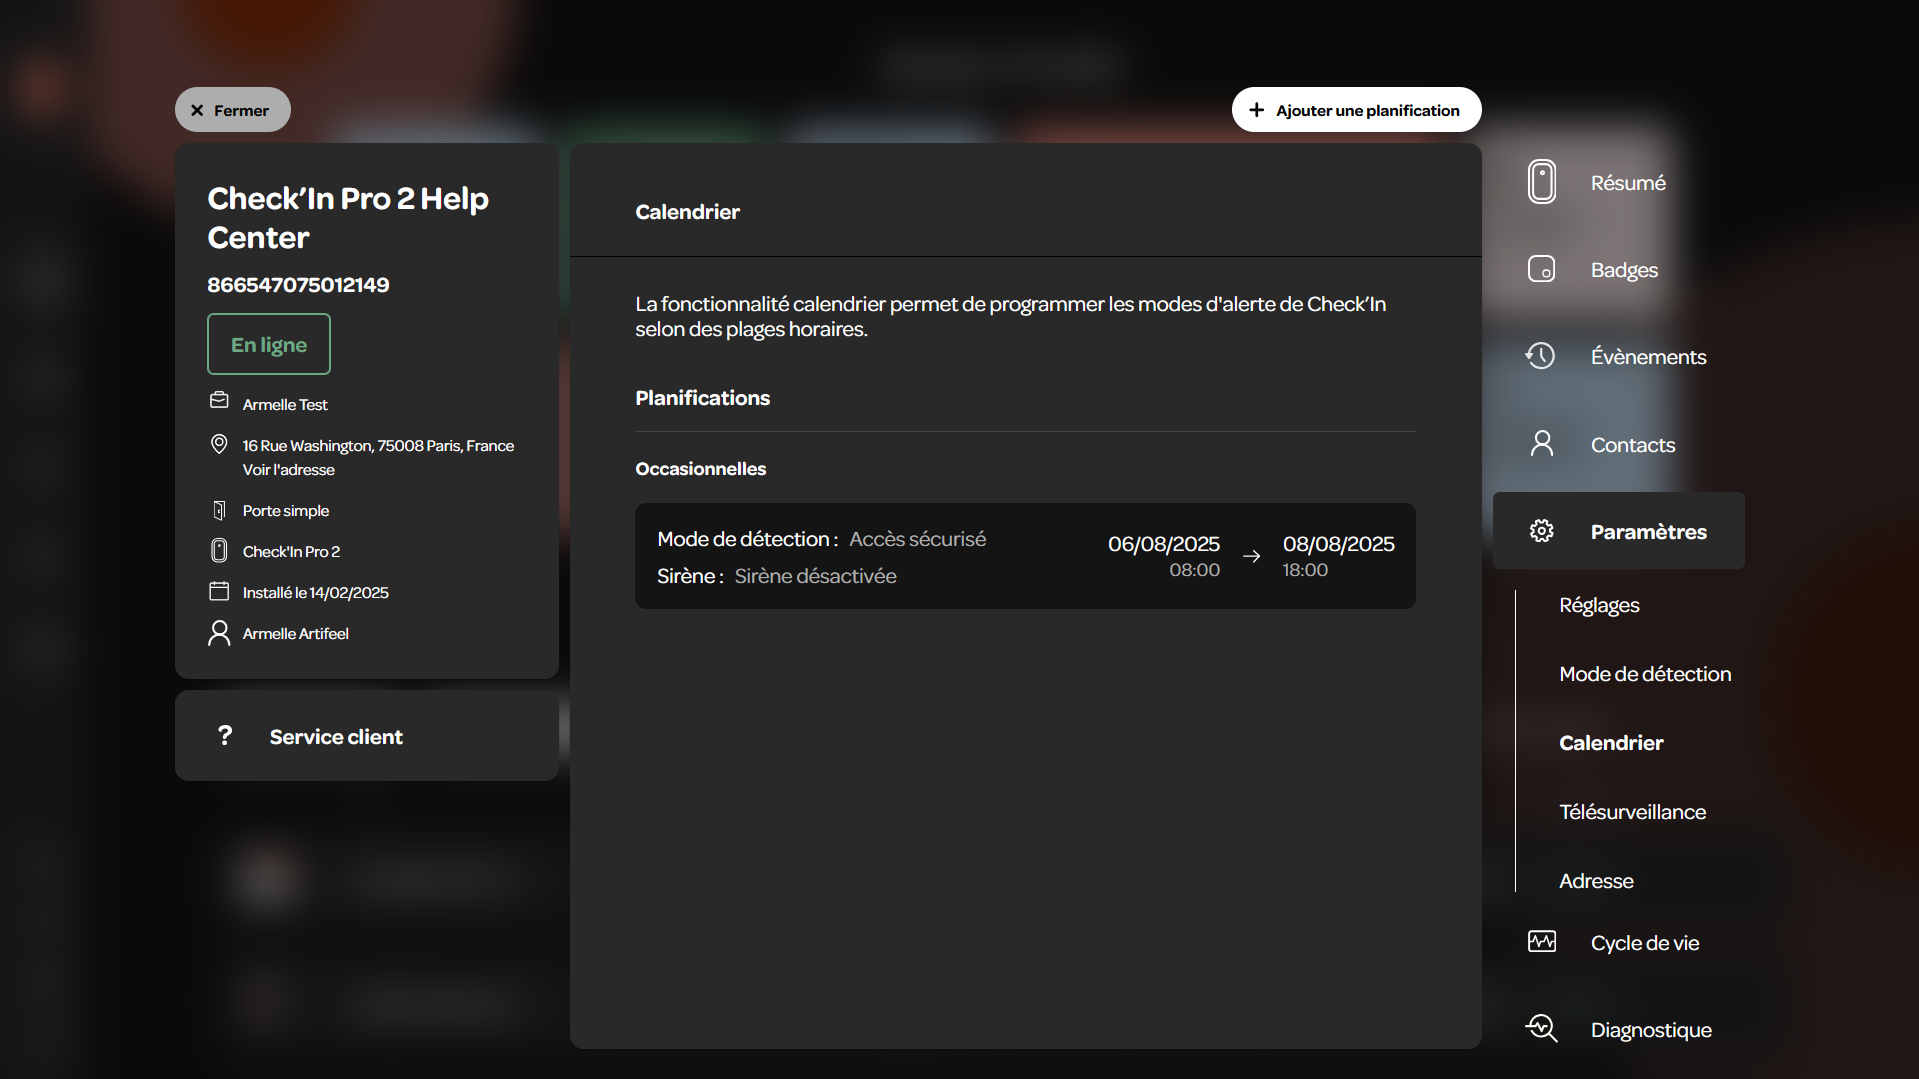The height and width of the screenshot is (1079, 1919).
Task: Click the calendar icon beside Installé le
Action: point(219,591)
